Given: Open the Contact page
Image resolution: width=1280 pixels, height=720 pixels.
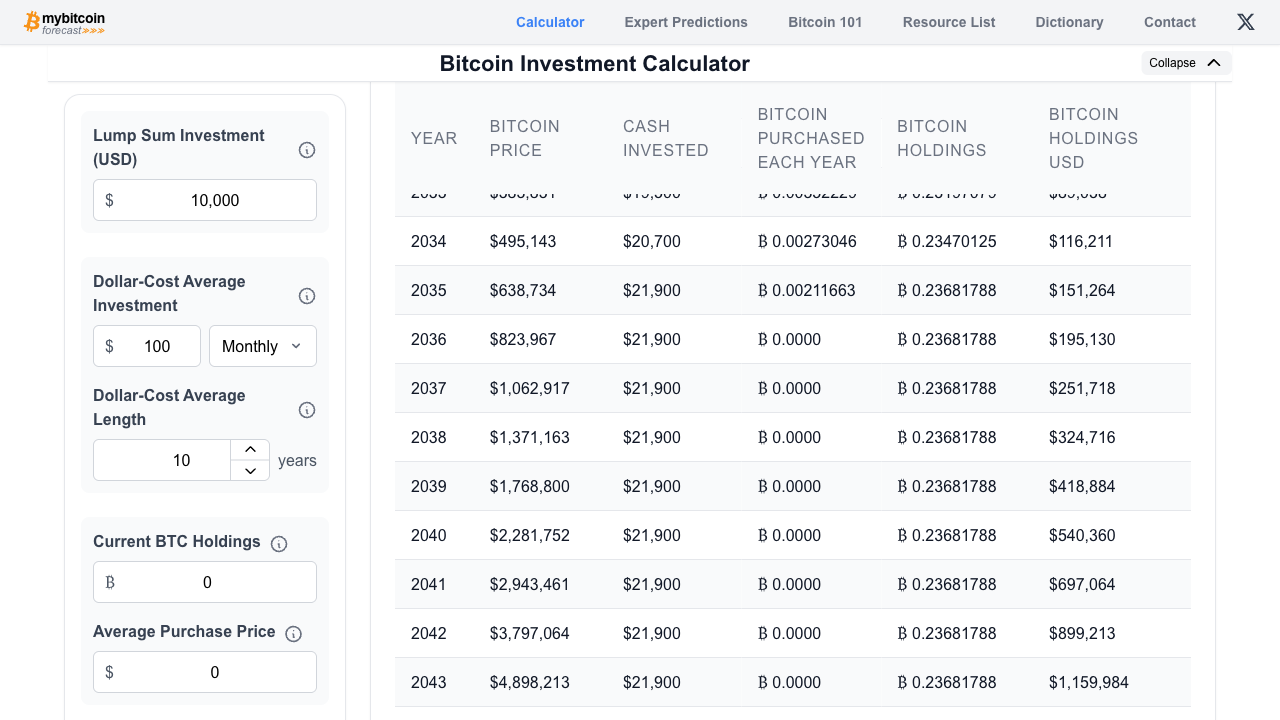Looking at the screenshot, I should tap(1169, 22).
